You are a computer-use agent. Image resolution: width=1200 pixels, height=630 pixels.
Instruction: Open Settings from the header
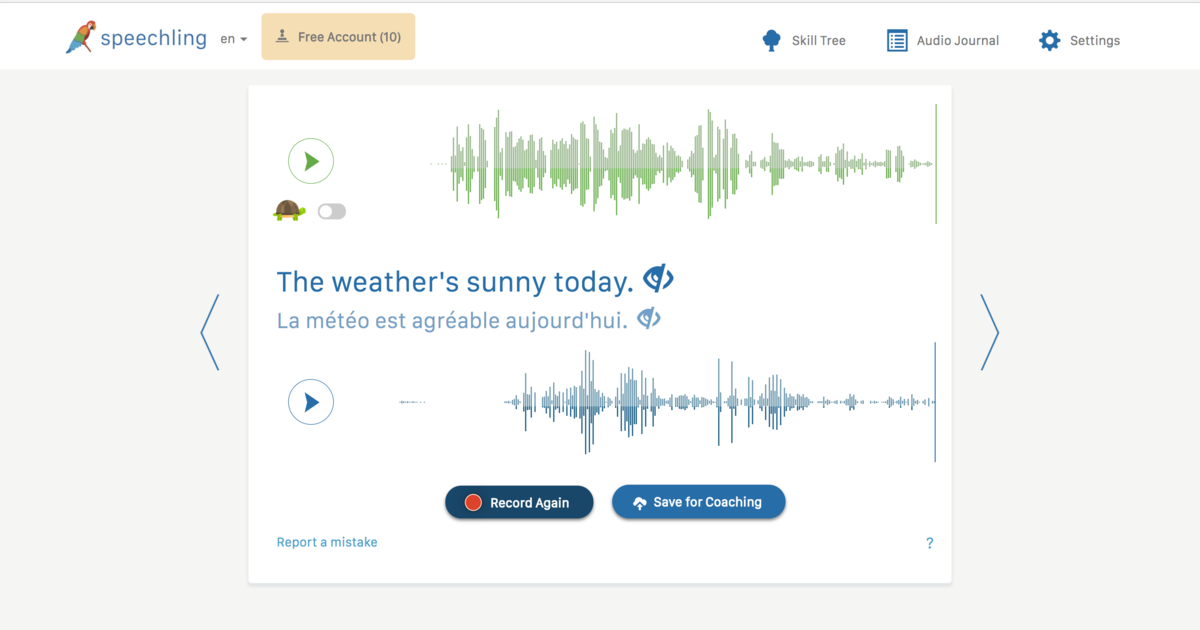[x=1079, y=41]
